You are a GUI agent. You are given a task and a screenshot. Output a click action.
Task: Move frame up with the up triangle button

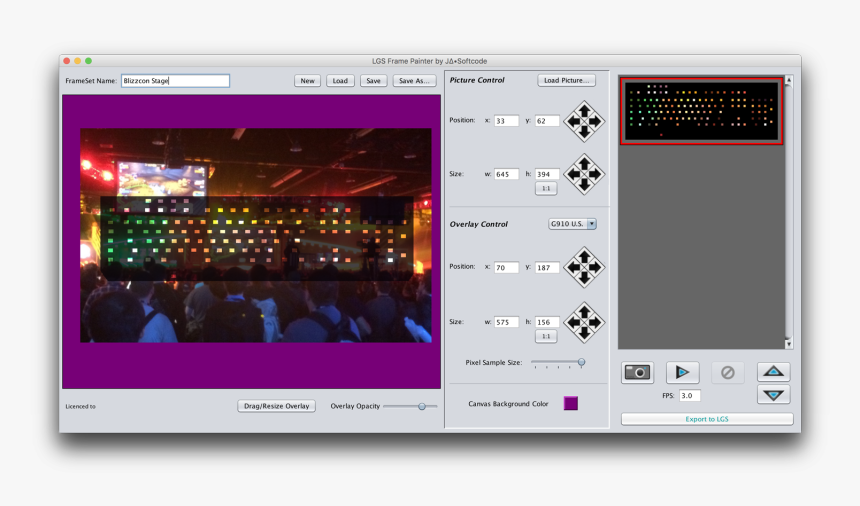point(773,372)
